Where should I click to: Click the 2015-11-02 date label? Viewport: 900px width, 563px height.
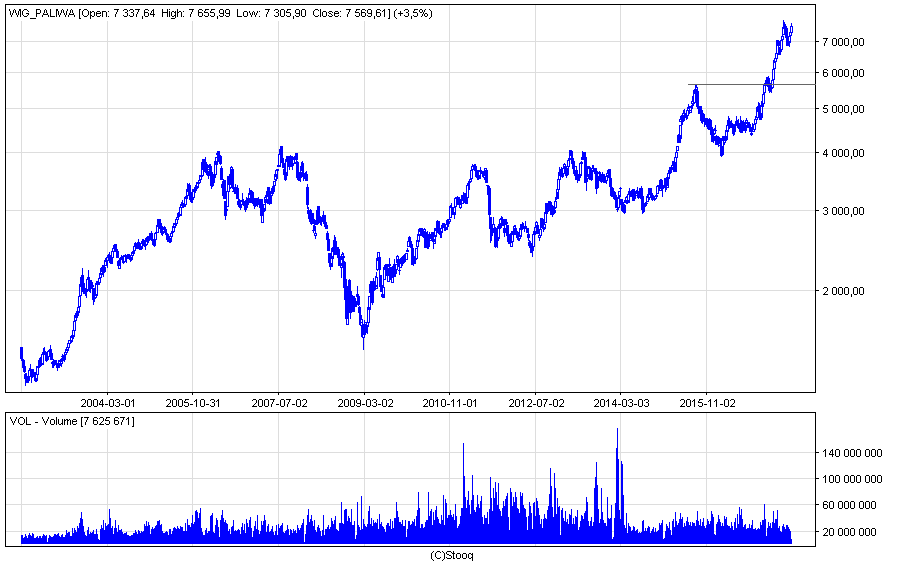point(707,403)
